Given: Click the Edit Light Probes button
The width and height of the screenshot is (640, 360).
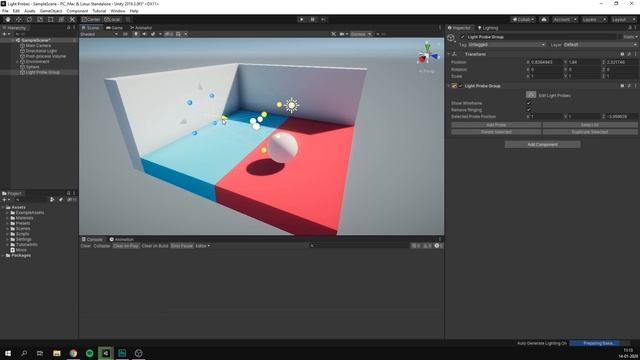Looking at the screenshot, I should (x=531, y=95).
